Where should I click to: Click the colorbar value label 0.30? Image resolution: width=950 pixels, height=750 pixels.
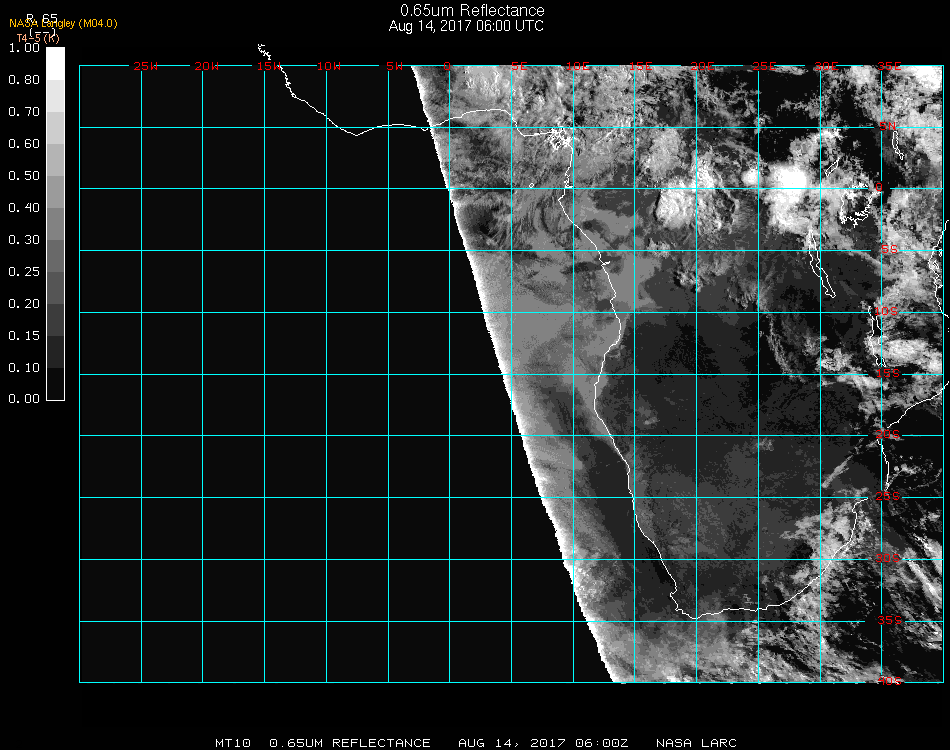click(24, 241)
